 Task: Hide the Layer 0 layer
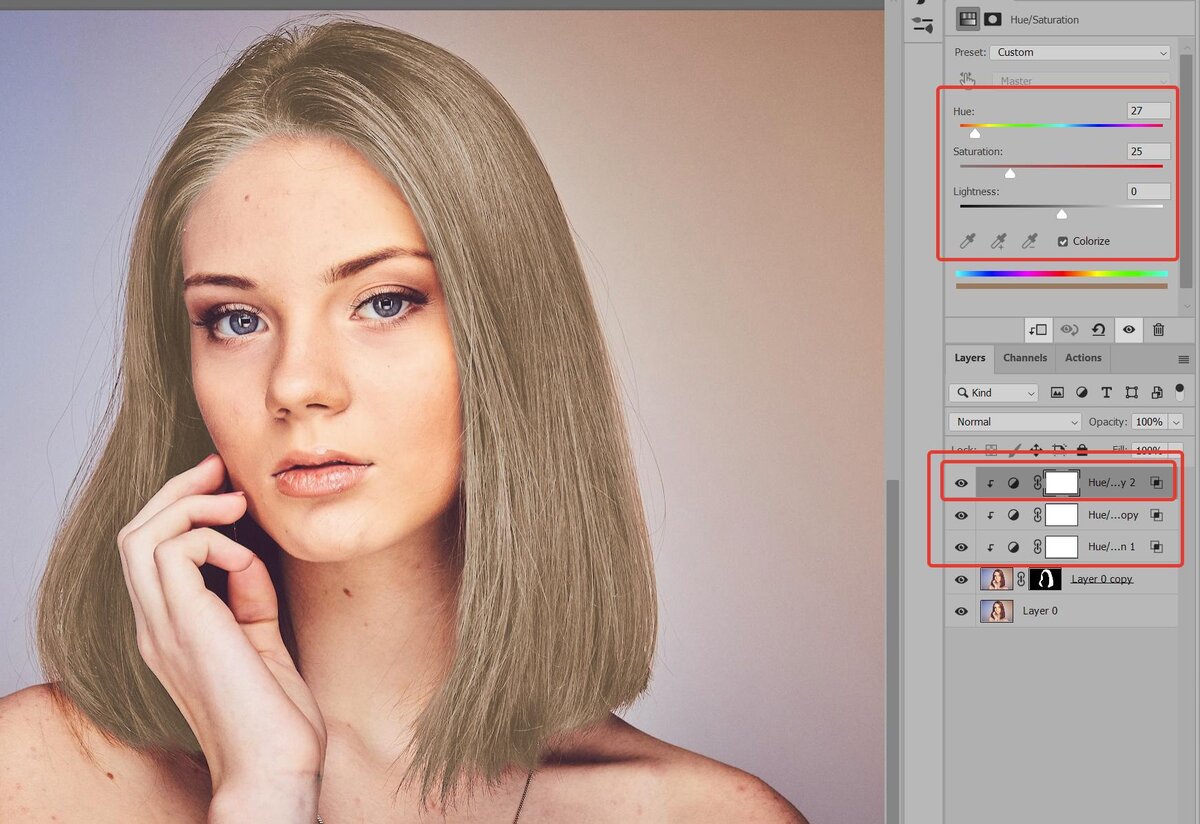(x=961, y=610)
